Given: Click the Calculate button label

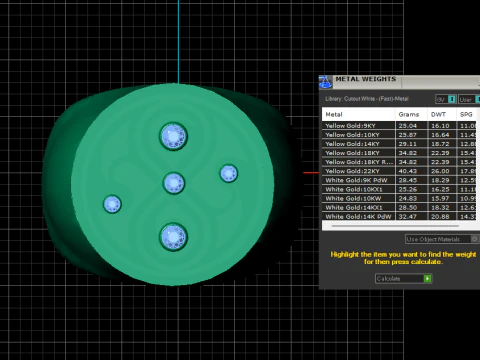Looking at the screenshot, I should [x=388, y=279].
